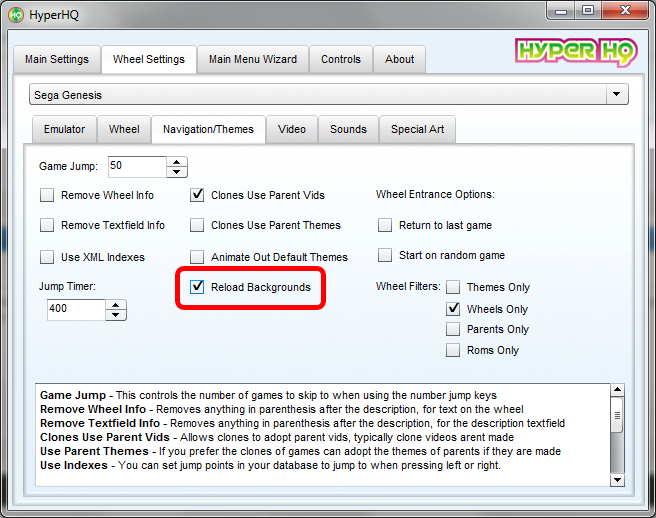Open the Sega Genesis system dropdown
656x518 pixels.
[328, 95]
